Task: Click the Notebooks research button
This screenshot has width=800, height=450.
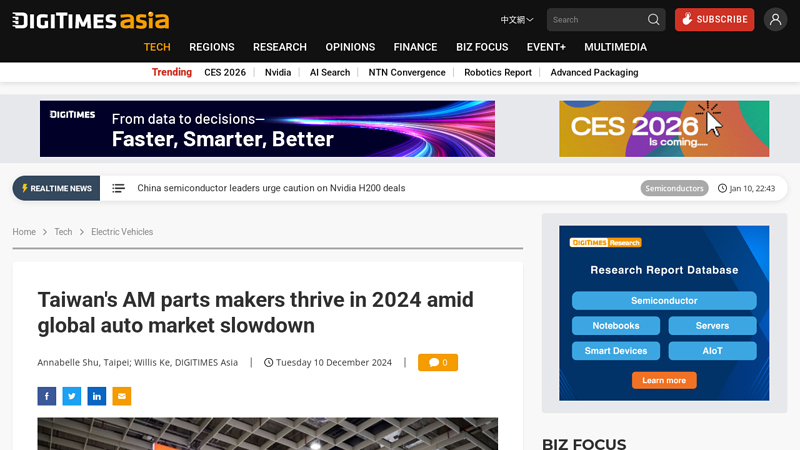Action: (616, 326)
